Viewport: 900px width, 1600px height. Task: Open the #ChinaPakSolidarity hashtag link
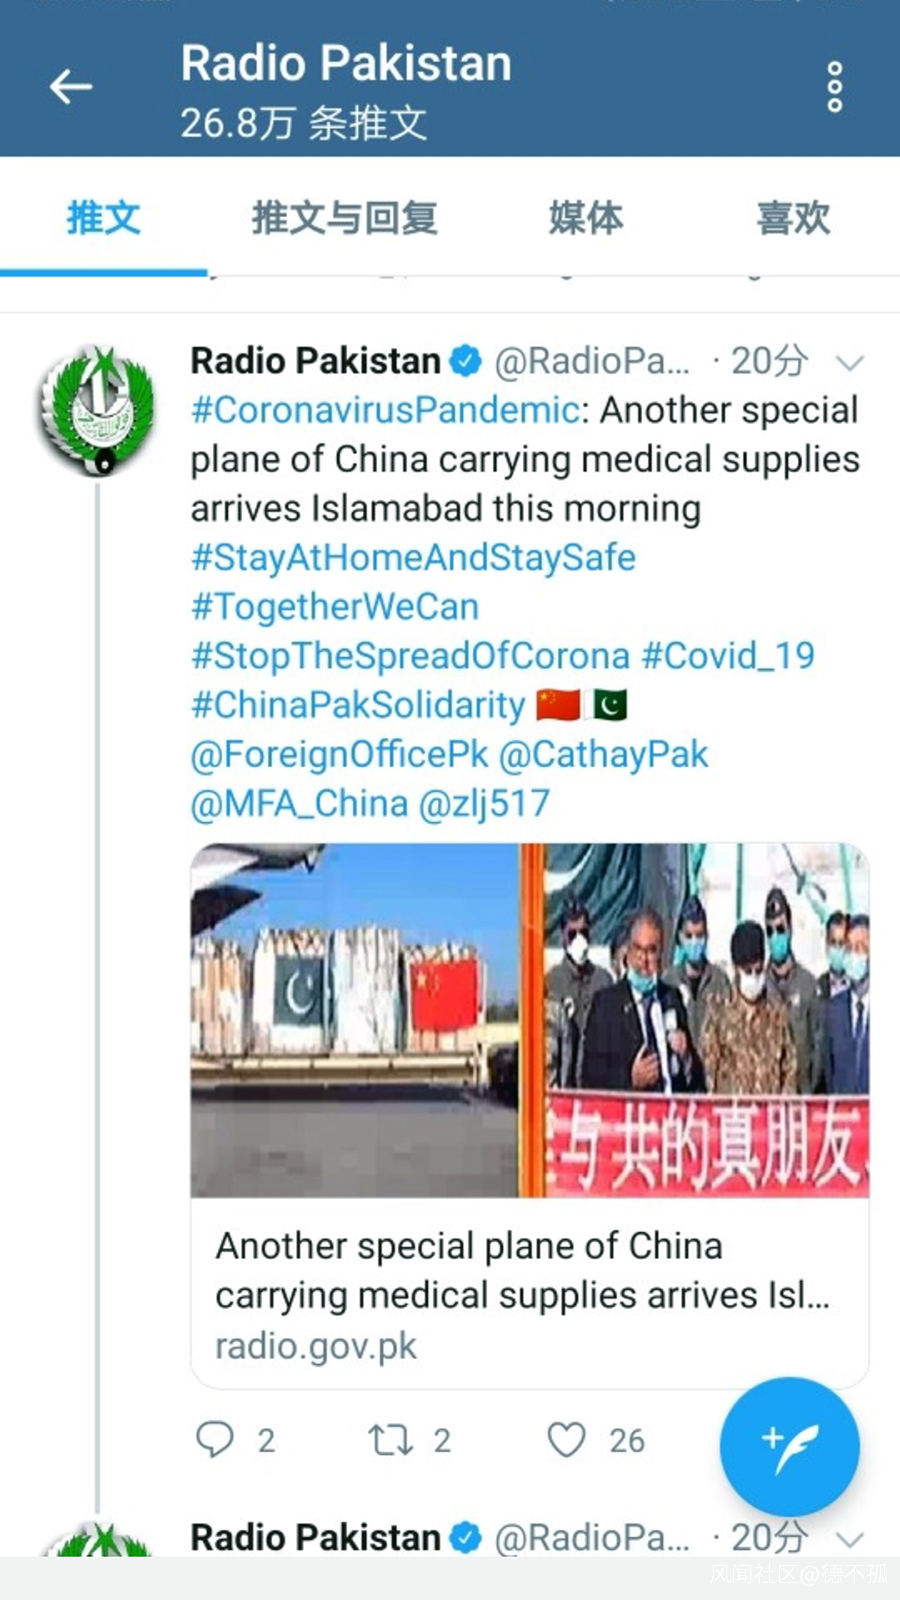pyautogui.click(x=358, y=705)
